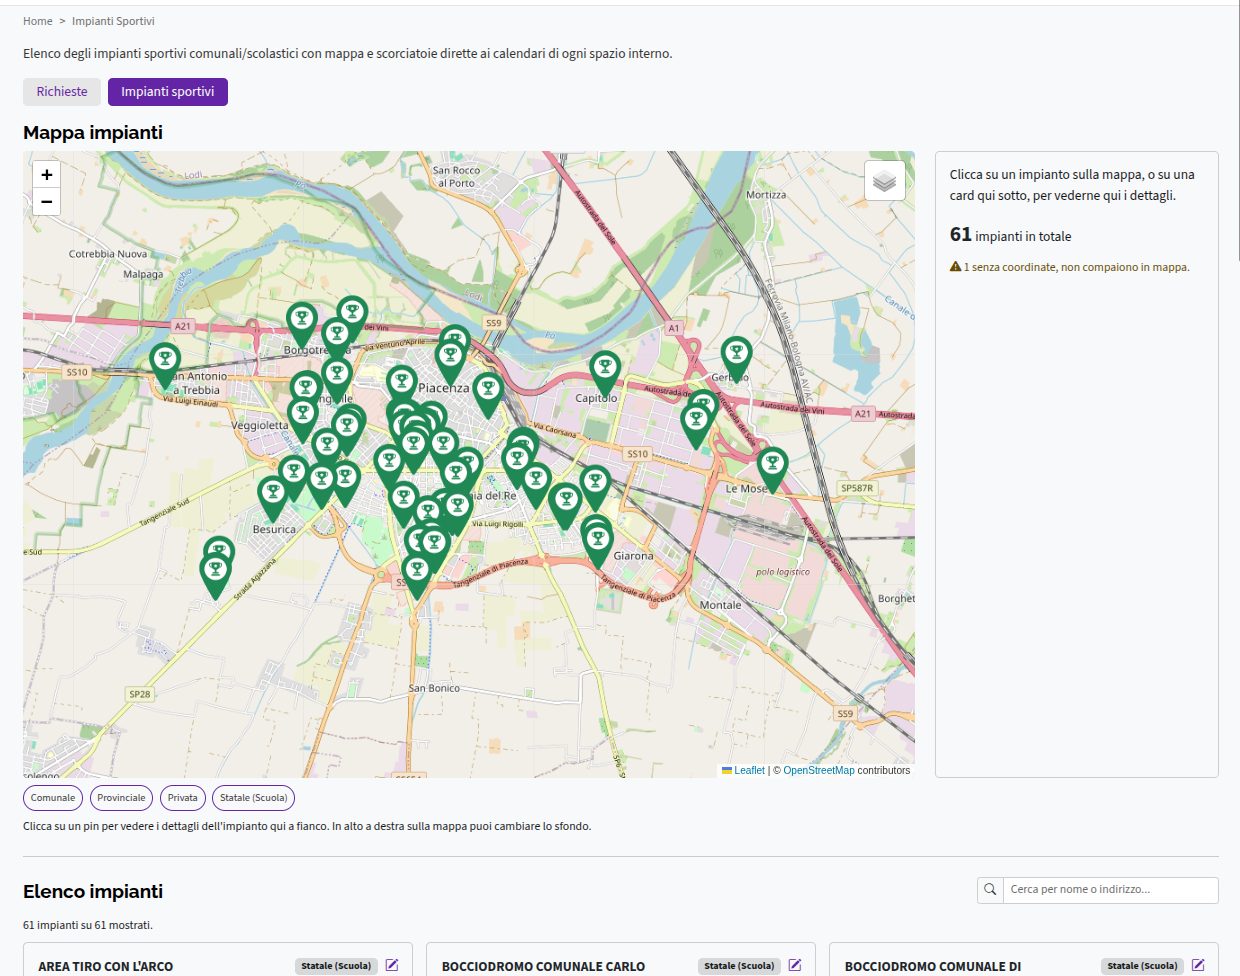Image resolution: width=1240 pixels, height=976 pixels.
Task: Open the OpenStreetMap attribution link
Action: coord(819,771)
